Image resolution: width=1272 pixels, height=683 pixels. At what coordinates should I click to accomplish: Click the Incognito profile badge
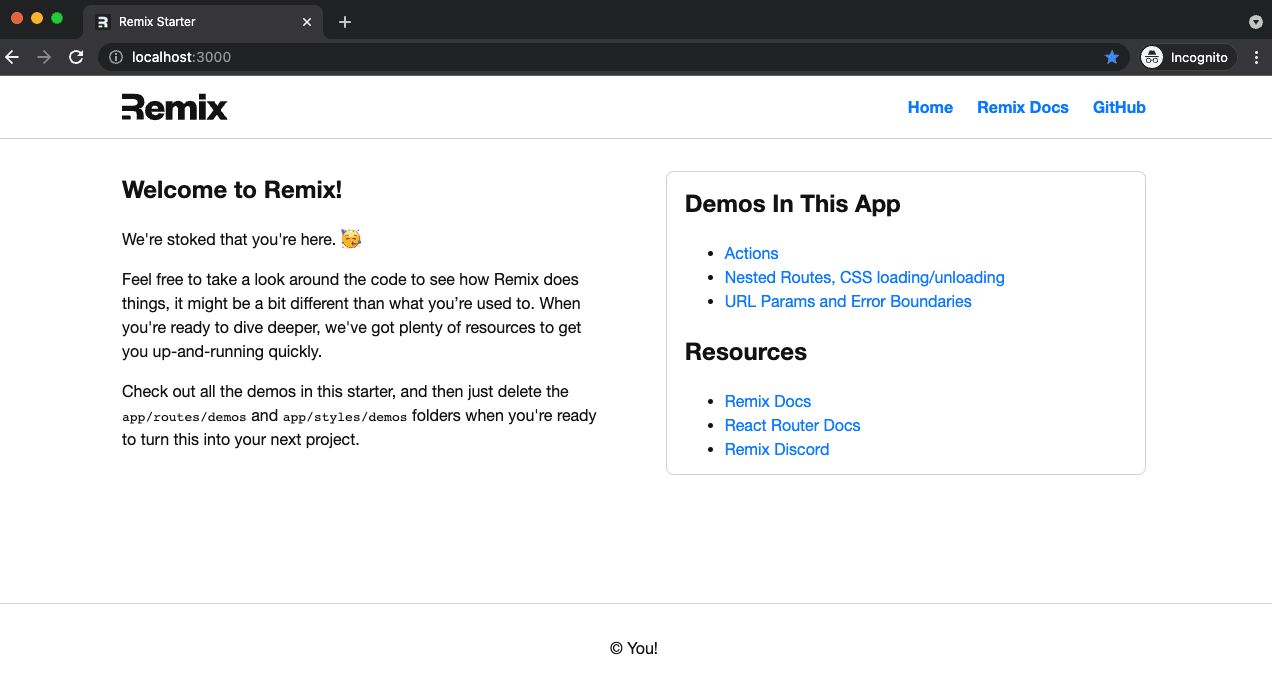[x=1186, y=57]
